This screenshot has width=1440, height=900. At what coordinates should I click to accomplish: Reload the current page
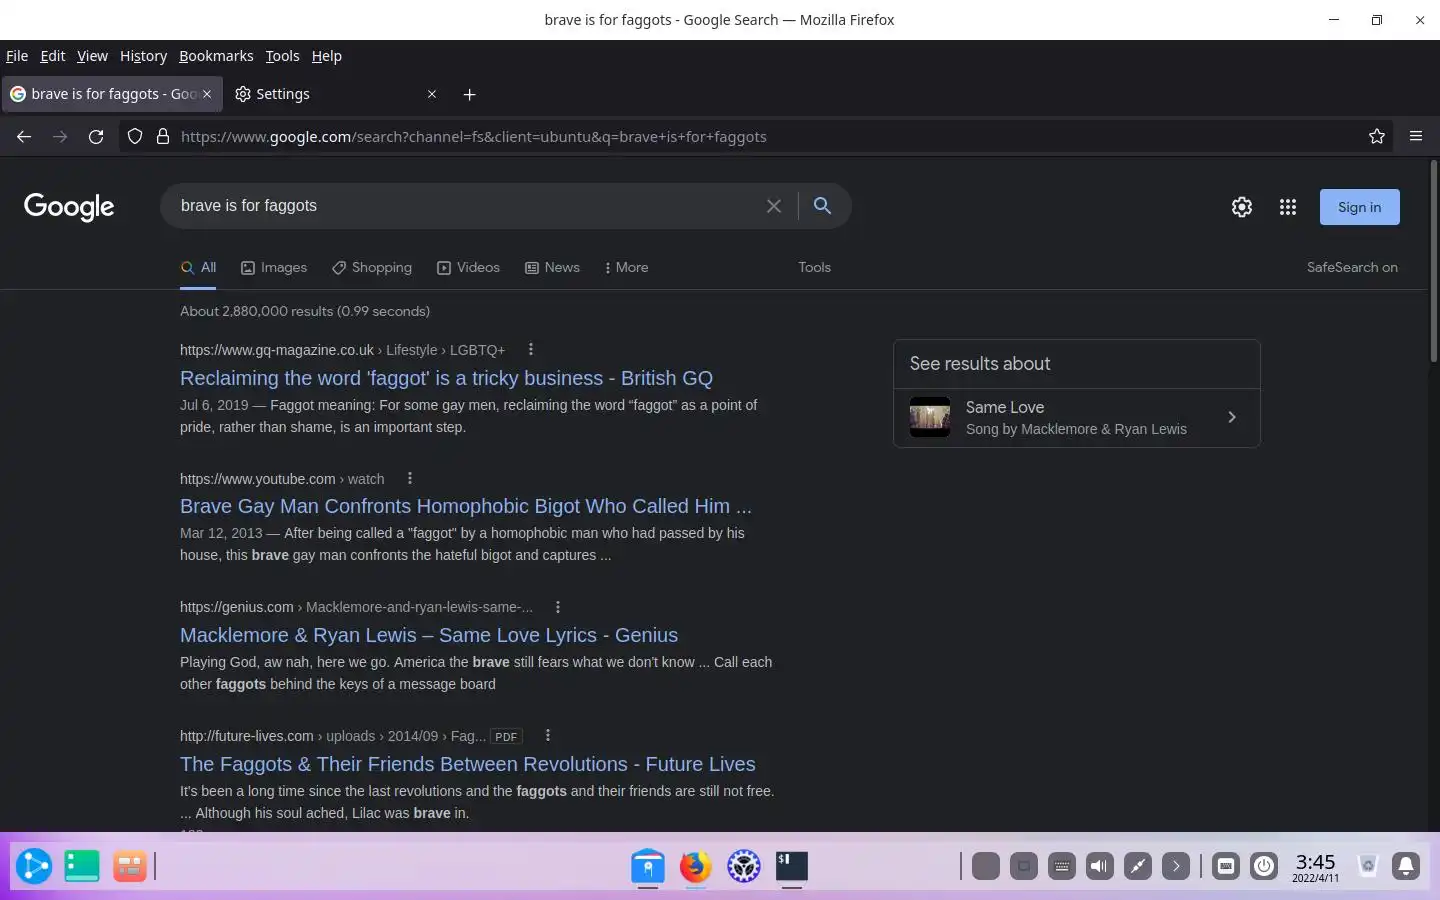click(96, 136)
